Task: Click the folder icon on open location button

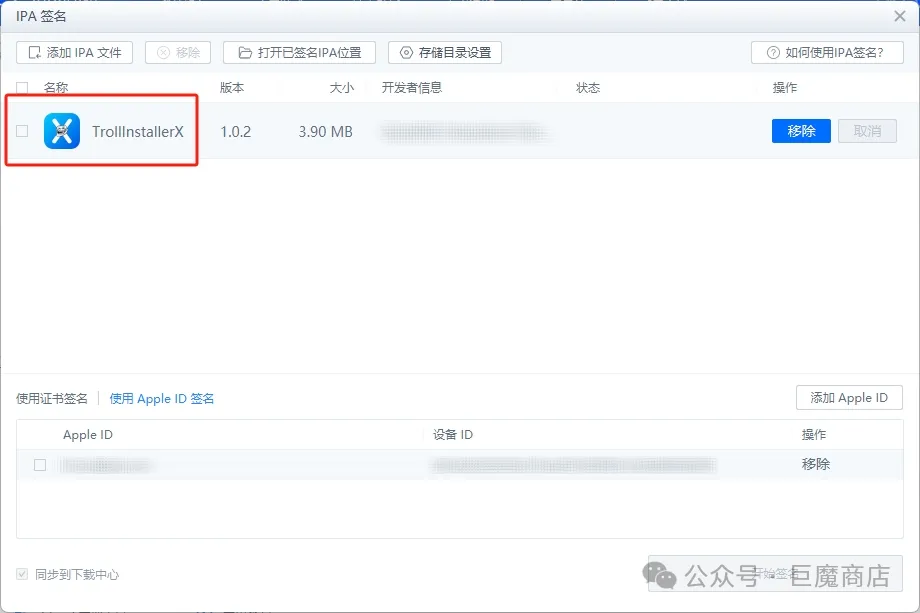Action: [x=245, y=53]
